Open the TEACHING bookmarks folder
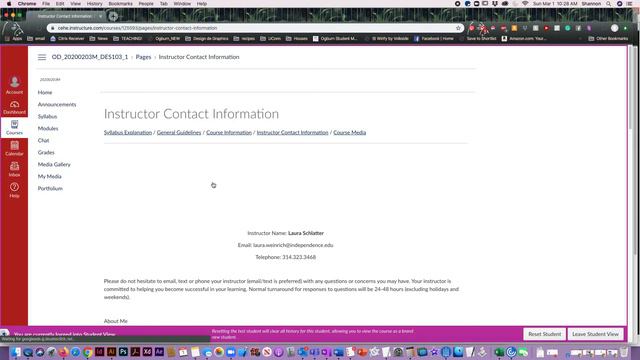Screen dimensions: 640x360 pos(127,39)
